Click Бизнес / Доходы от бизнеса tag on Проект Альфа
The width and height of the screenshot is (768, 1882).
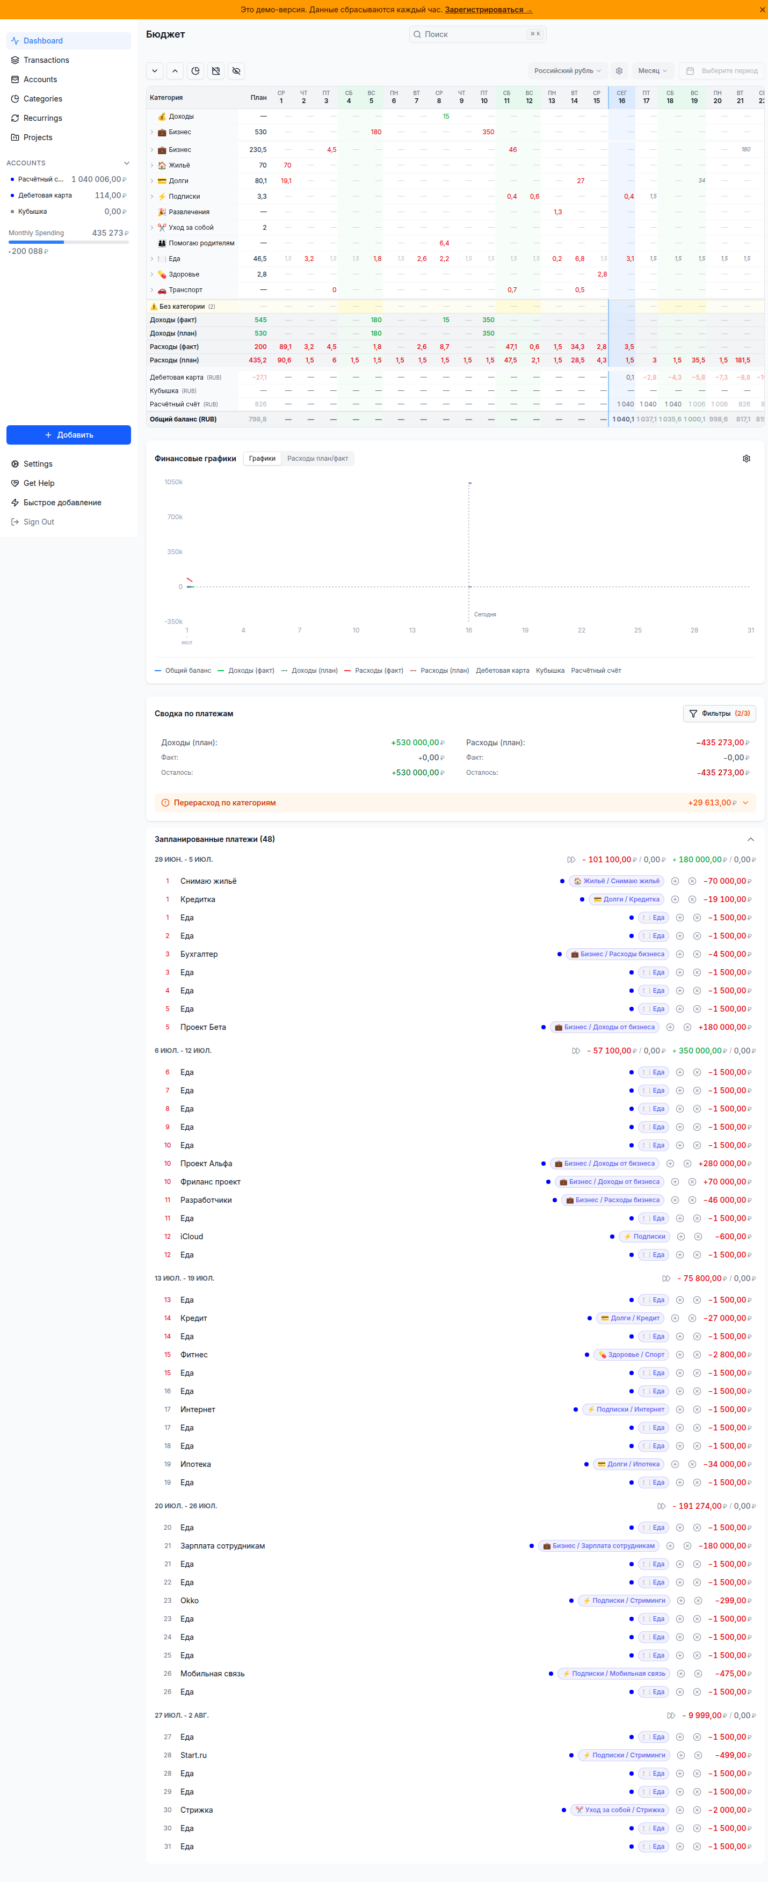(x=603, y=1163)
